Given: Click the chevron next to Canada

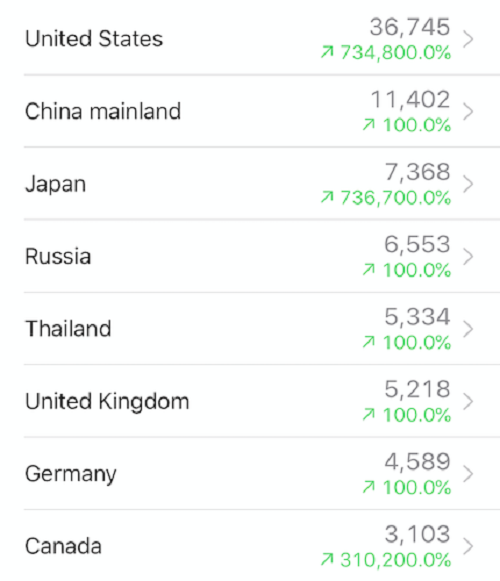Looking at the screenshot, I should [x=468, y=546].
